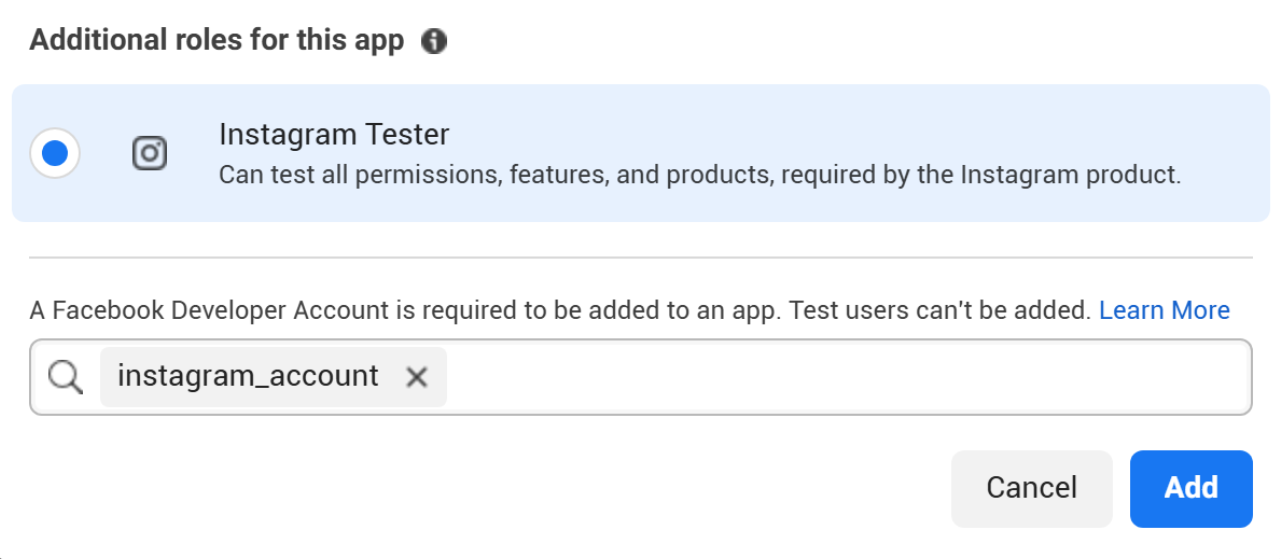Open info tooltip beside Additional roles heading

point(434,41)
